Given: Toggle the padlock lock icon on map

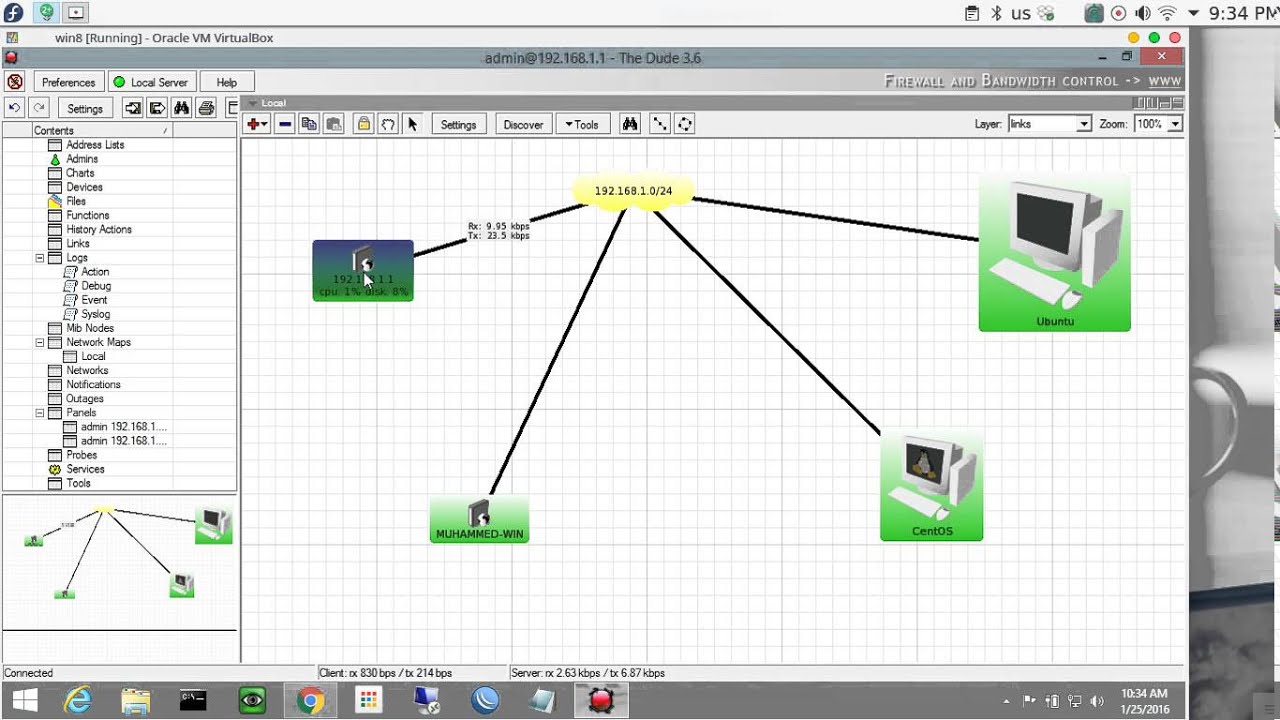Looking at the screenshot, I should 364,124.
